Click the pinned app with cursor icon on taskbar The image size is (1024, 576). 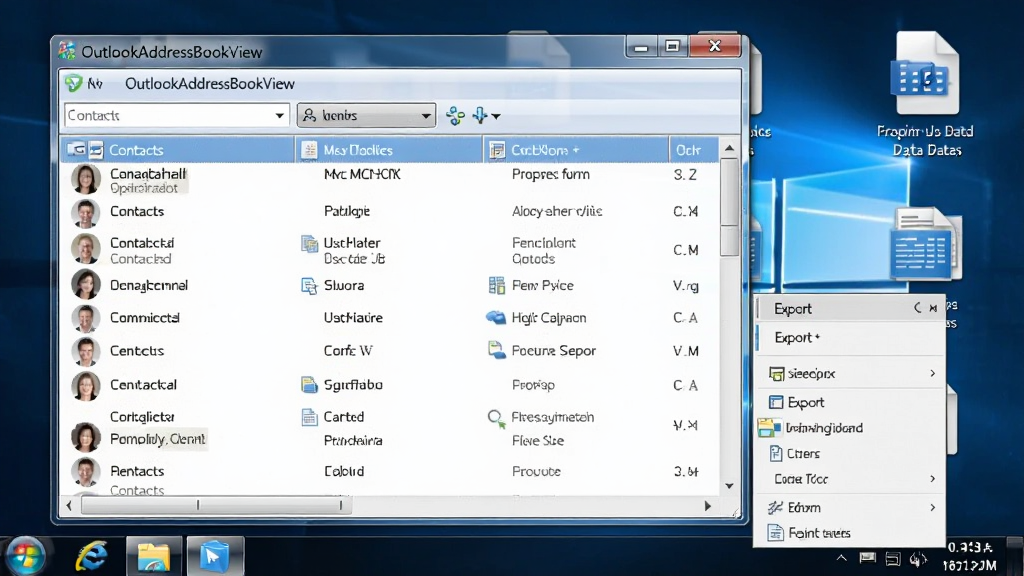point(215,556)
